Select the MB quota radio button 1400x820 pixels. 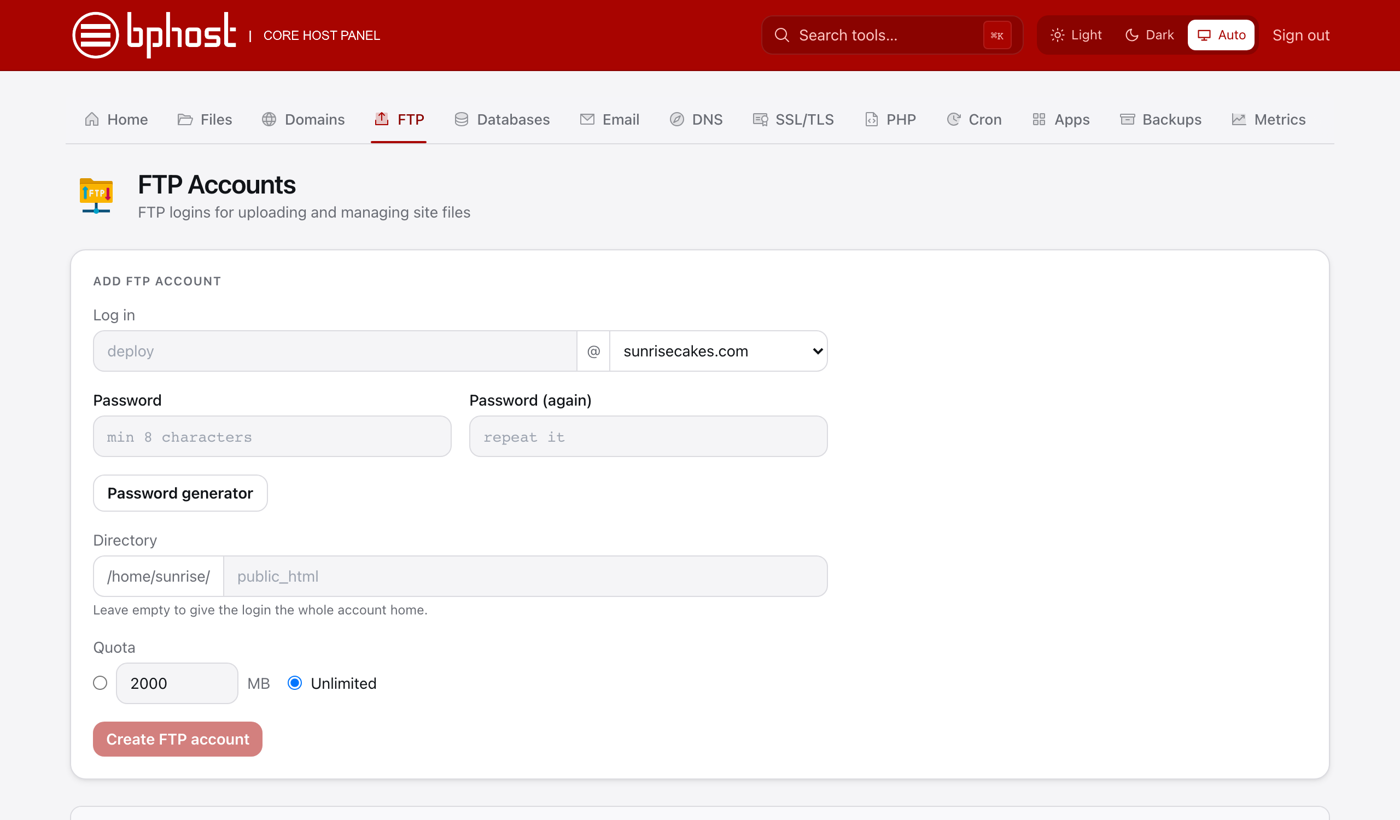pos(100,683)
